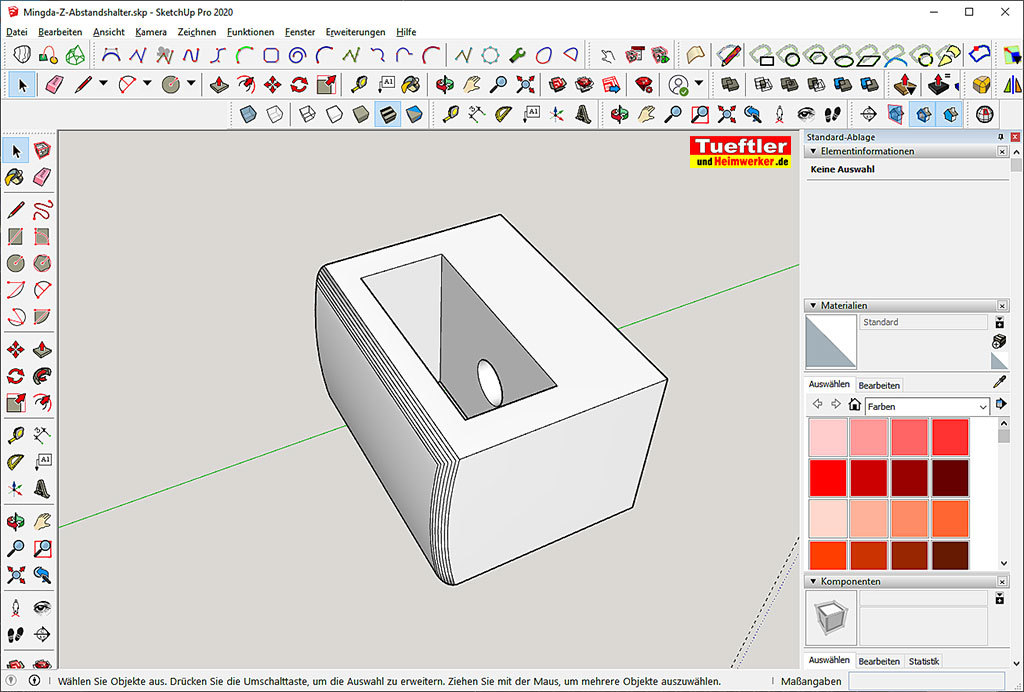
Task: Click the Subtract solid tool
Action: pyautogui.click(x=816, y=84)
